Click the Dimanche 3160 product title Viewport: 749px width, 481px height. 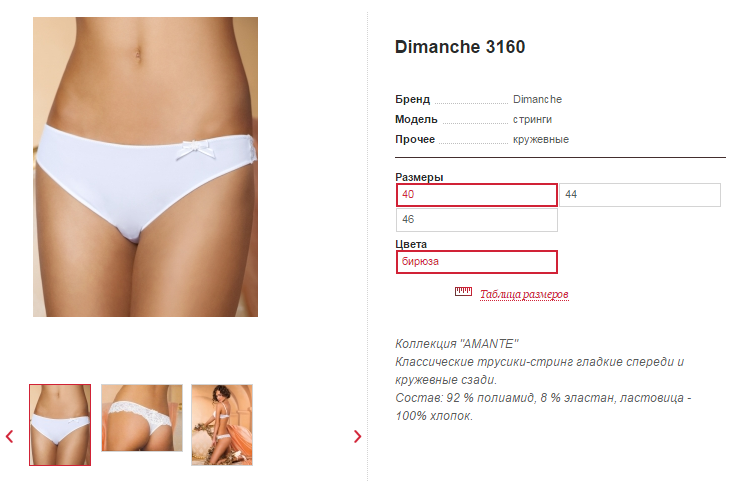460,47
